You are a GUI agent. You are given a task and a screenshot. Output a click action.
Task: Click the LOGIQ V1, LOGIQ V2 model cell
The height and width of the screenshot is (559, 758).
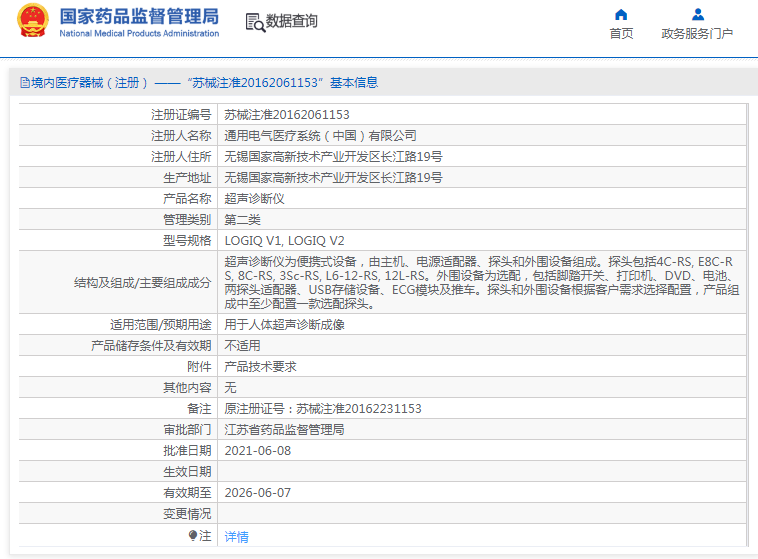[x=283, y=240]
